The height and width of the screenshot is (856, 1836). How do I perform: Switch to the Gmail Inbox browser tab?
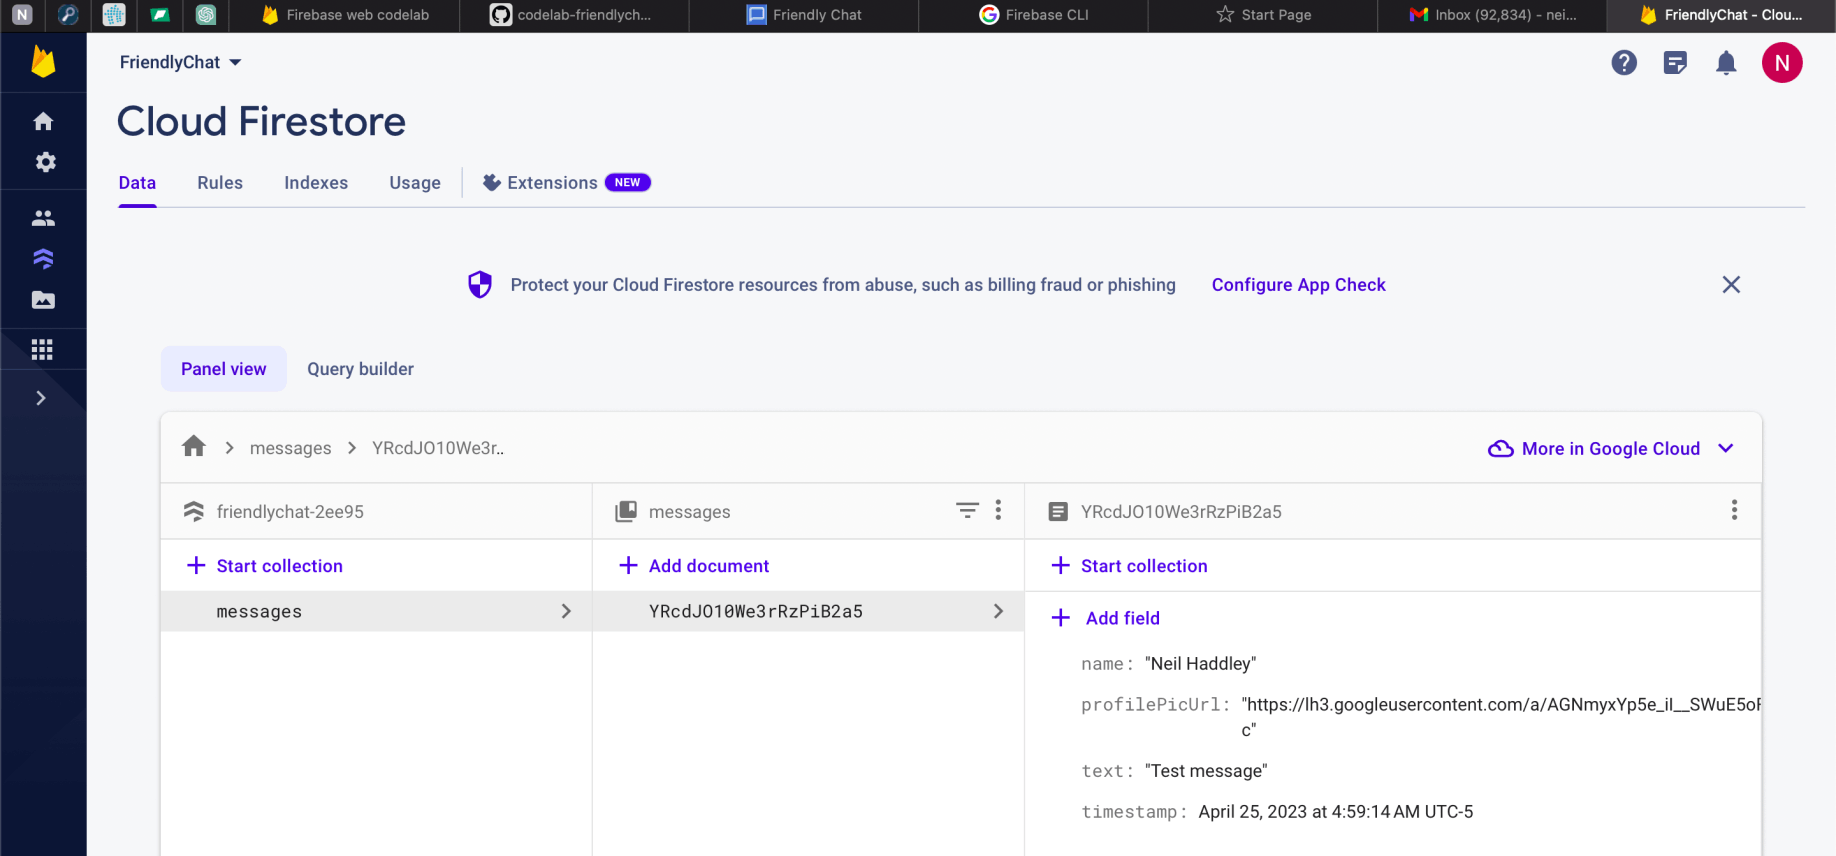pos(1492,15)
